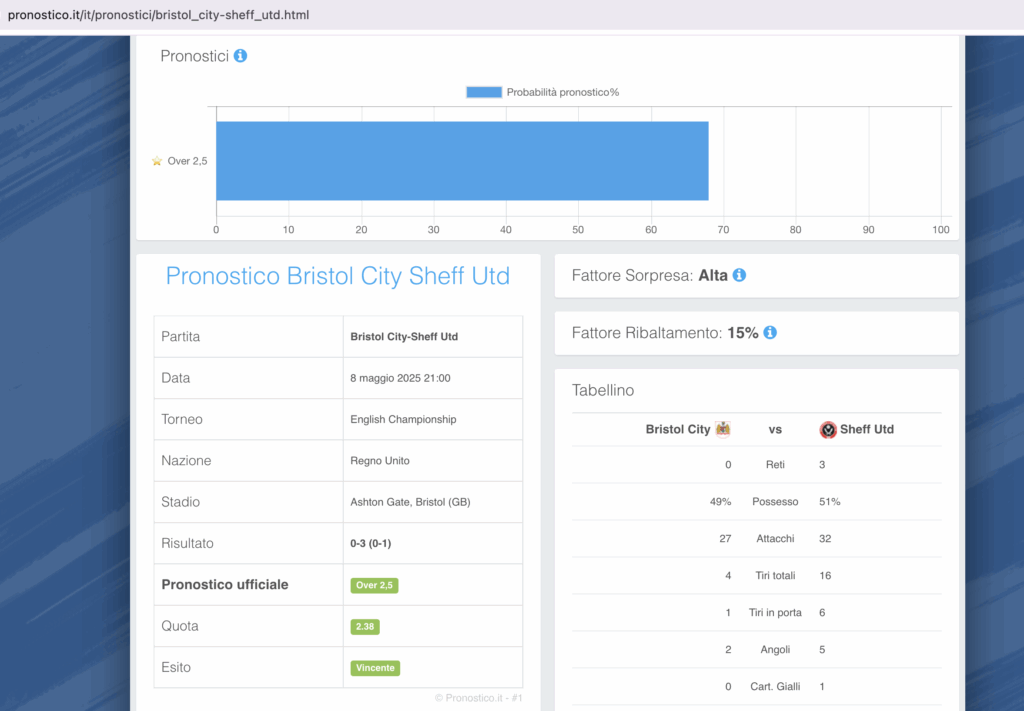The height and width of the screenshot is (711, 1024).
Task: Click the Pronostico ufficiale row label
Action: click(225, 584)
